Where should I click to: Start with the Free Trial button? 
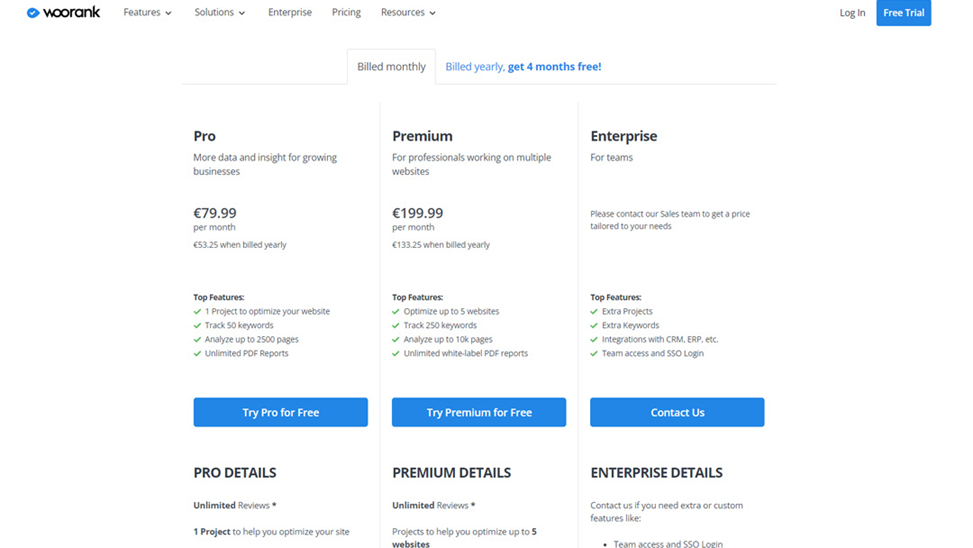click(x=904, y=12)
